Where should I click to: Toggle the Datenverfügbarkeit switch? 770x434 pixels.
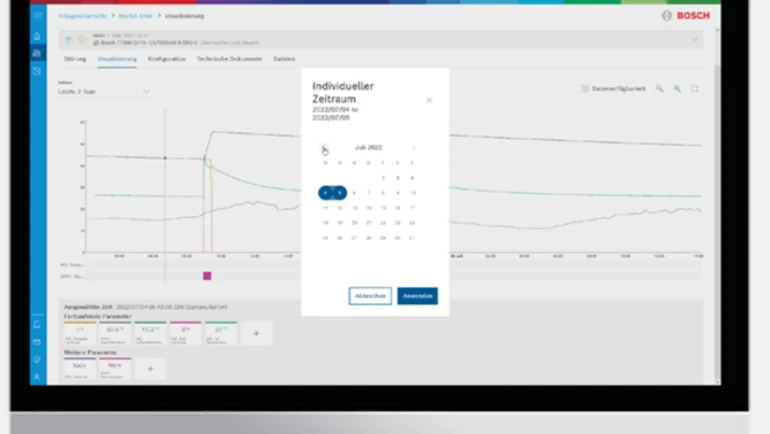584,89
